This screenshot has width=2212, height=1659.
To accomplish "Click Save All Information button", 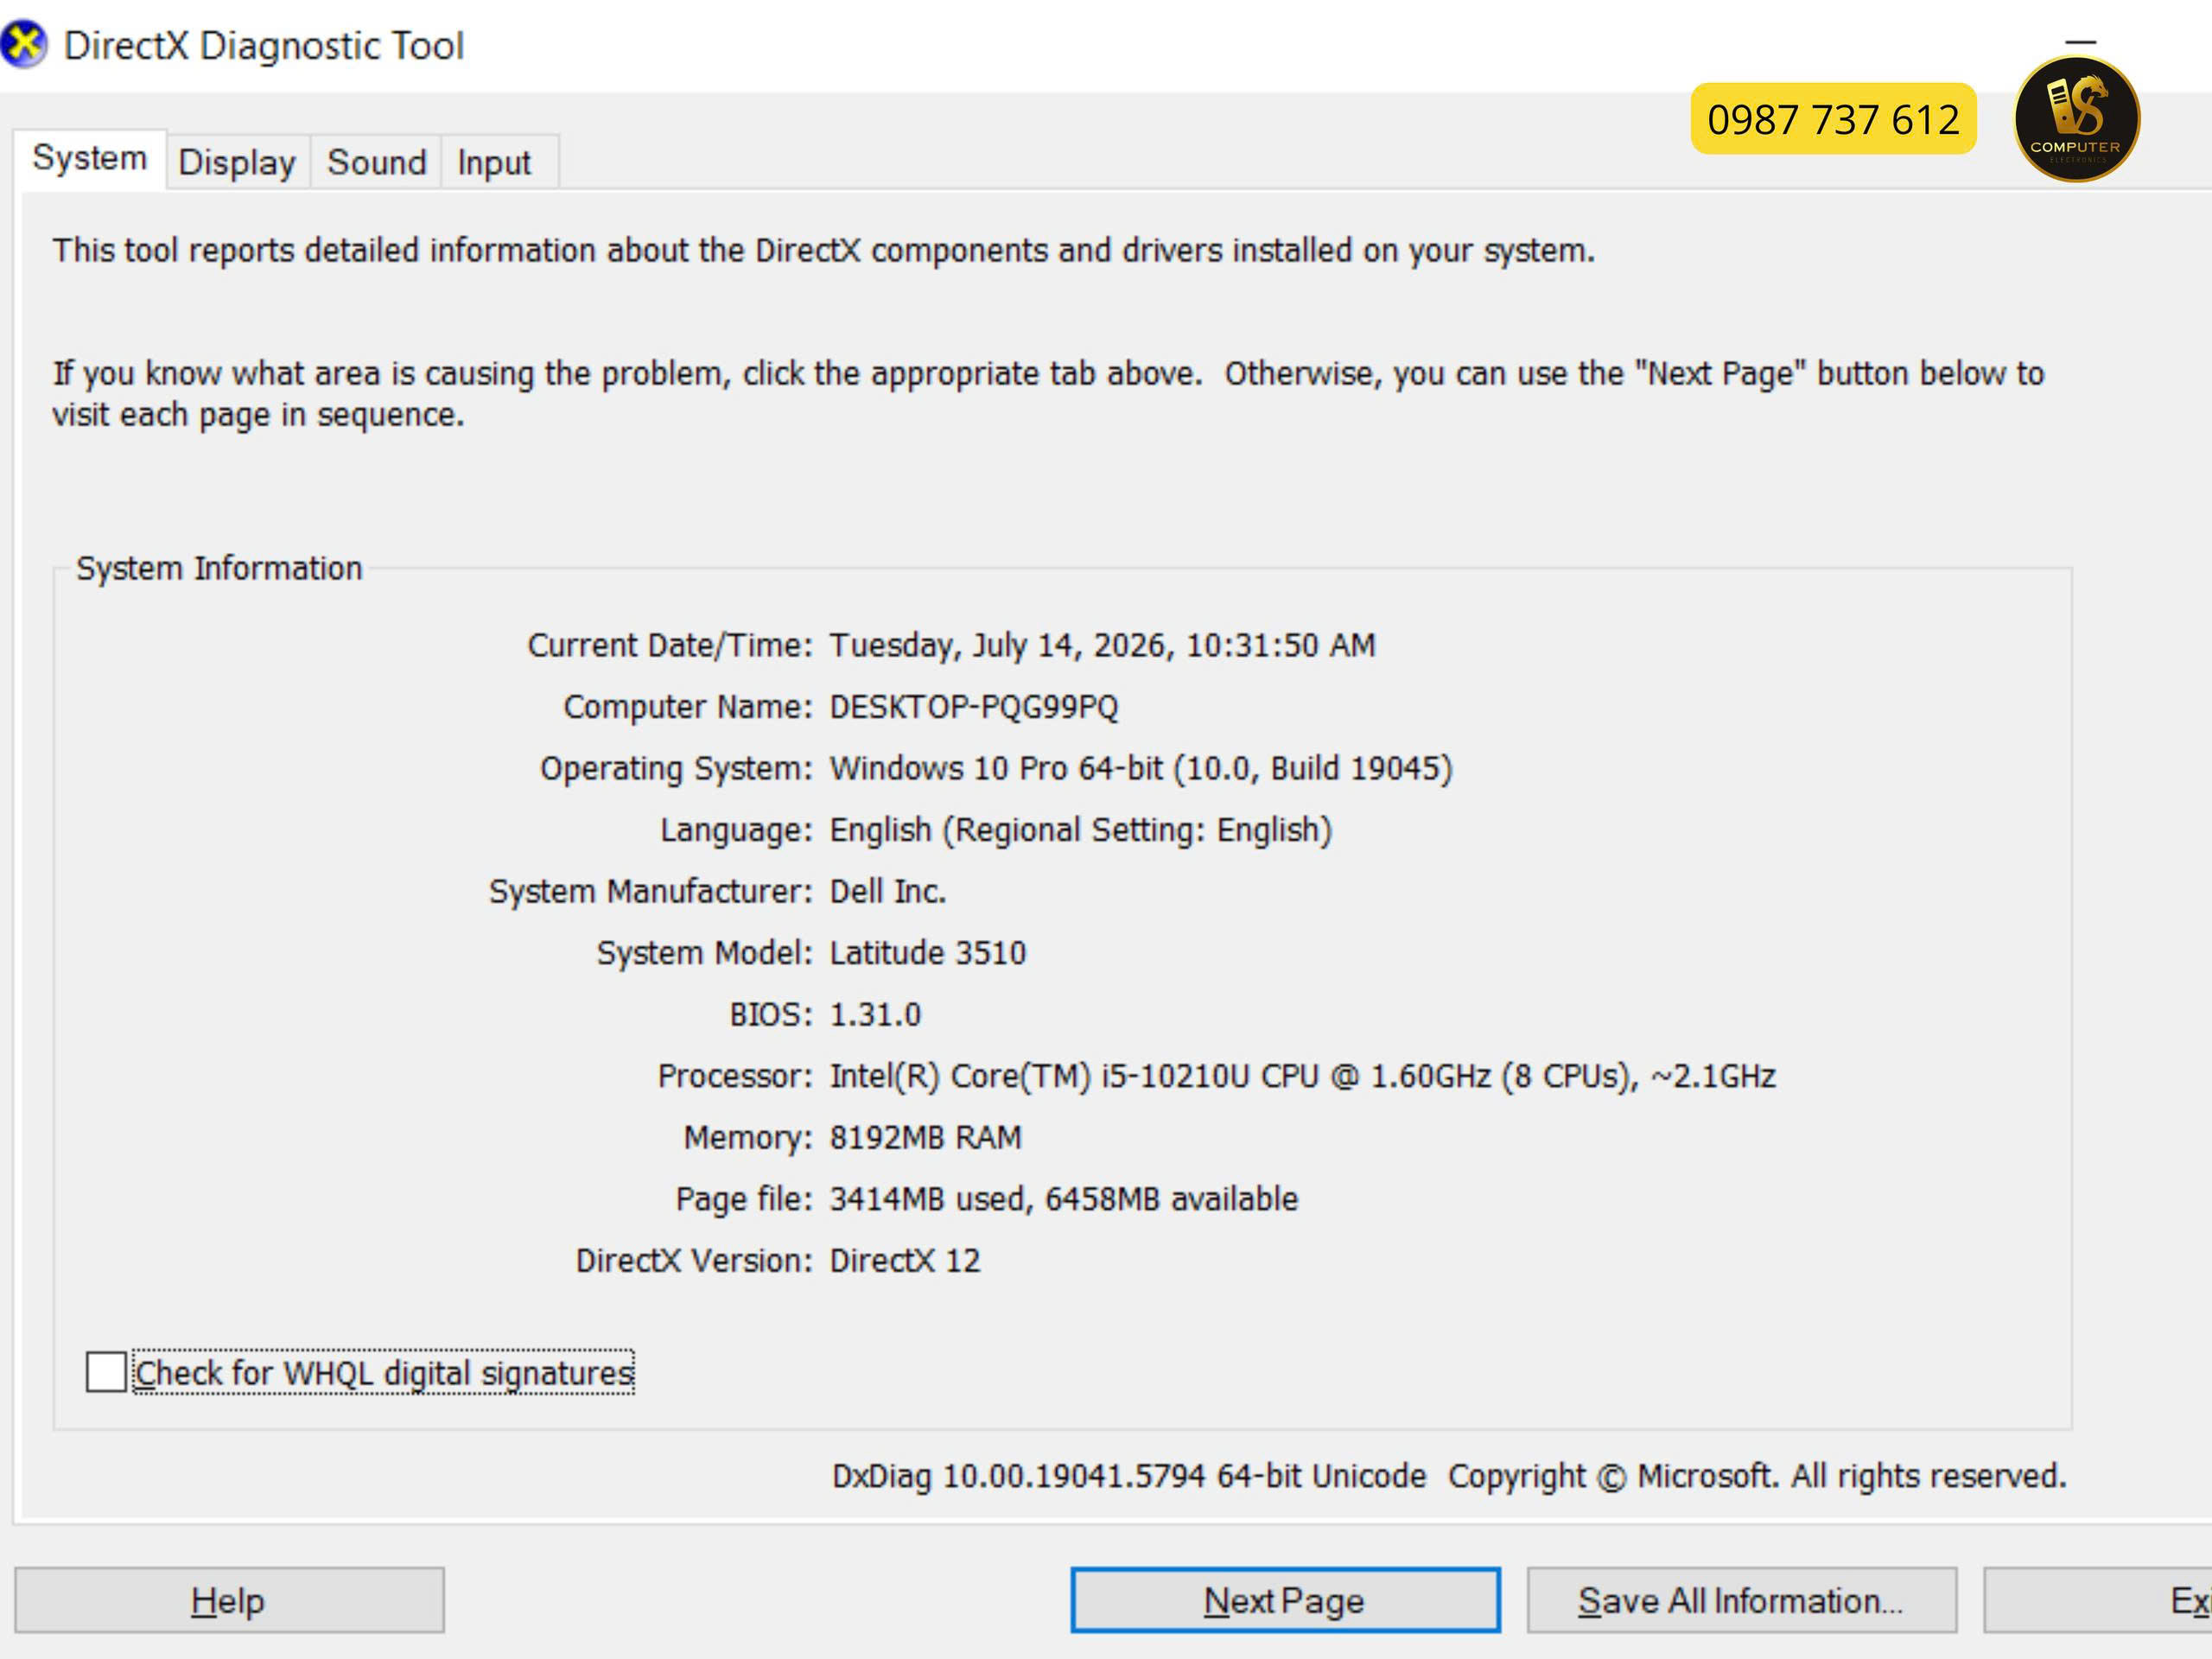I will pyautogui.click(x=1741, y=1600).
